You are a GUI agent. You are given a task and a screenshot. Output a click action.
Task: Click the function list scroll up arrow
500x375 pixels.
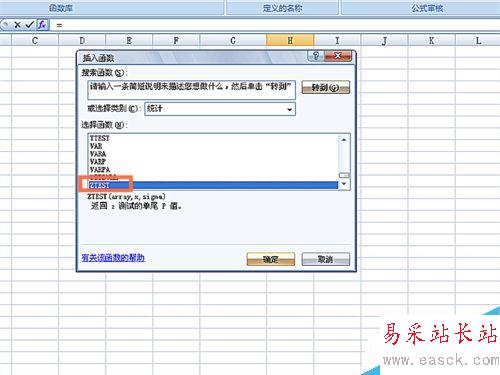pyautogui.click(x=344, y=140)
